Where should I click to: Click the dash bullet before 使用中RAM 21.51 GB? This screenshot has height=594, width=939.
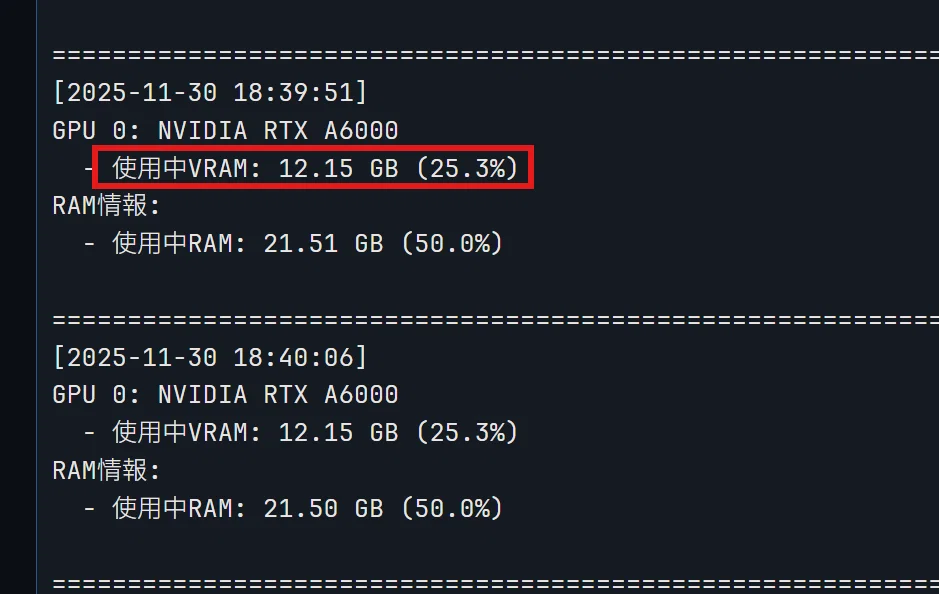[x=89, y=244]
